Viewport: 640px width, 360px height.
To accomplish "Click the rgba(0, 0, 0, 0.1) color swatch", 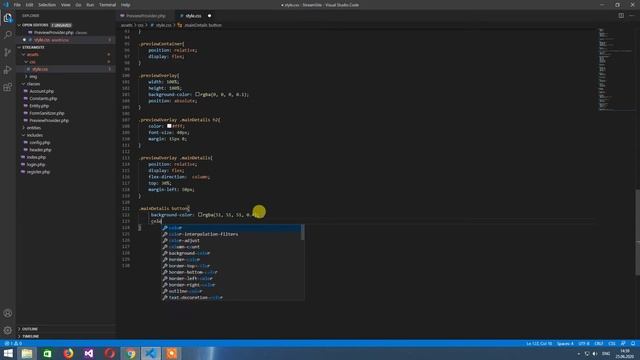I will point(197,94).
